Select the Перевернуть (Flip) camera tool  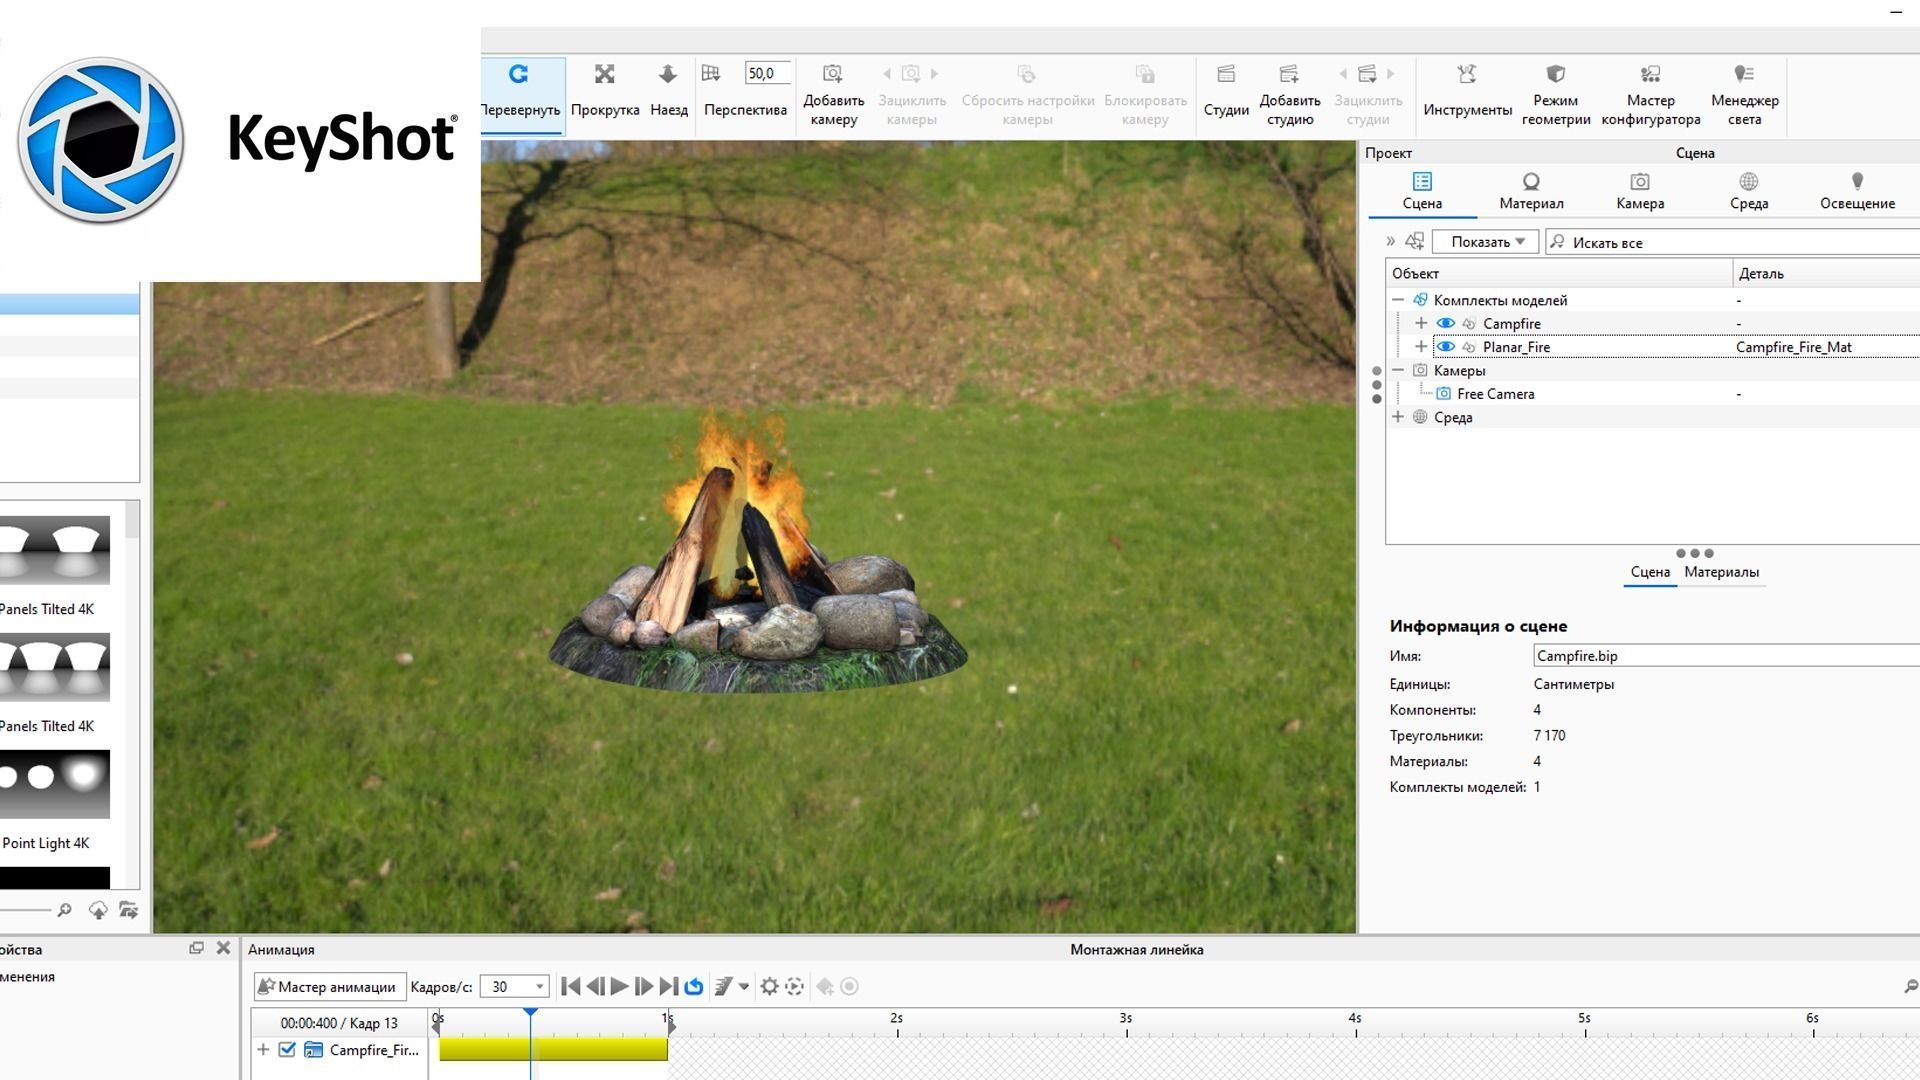tap(519, 90)
